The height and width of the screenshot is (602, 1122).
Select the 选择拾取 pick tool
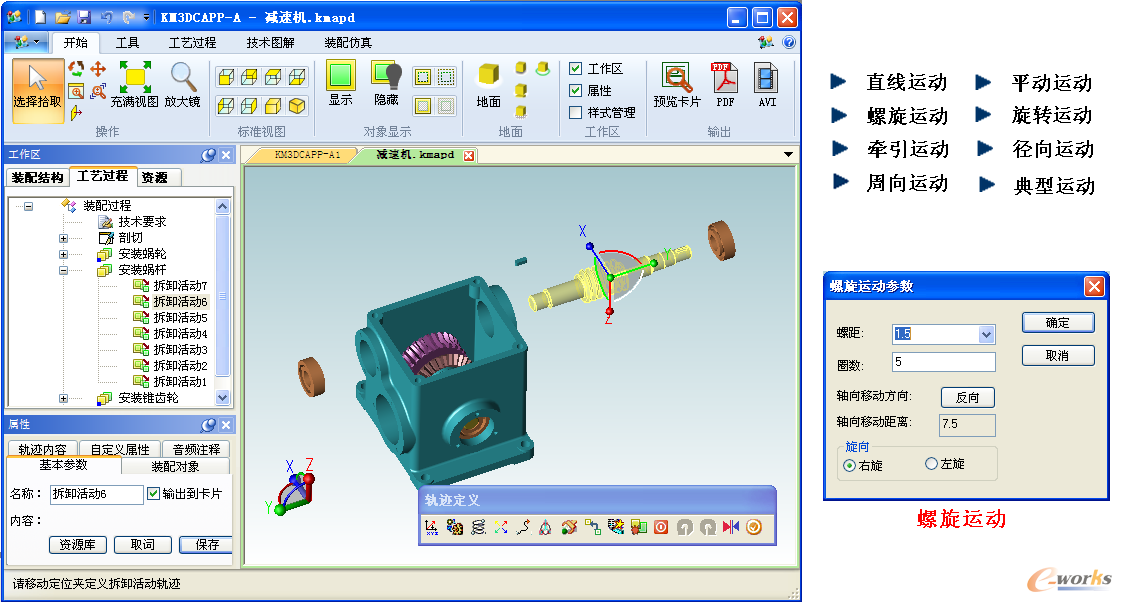(x=37, y=85)
